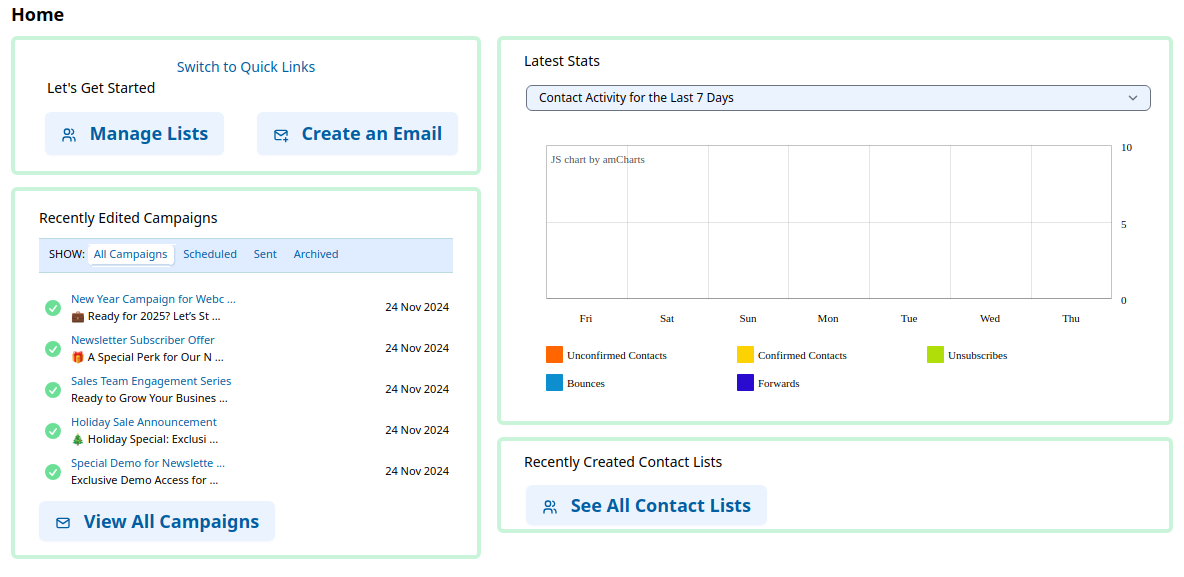Click the amCharts credit link in chart
The height and width of the screenshot is (577, 1184).
[x=597, y=160]
